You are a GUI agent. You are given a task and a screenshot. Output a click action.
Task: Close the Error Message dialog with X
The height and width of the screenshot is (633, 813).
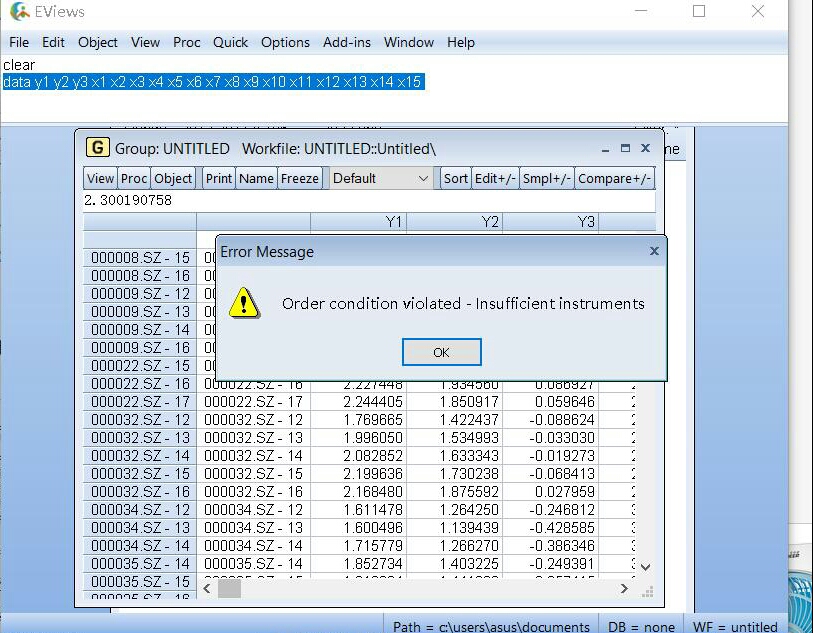654,251
